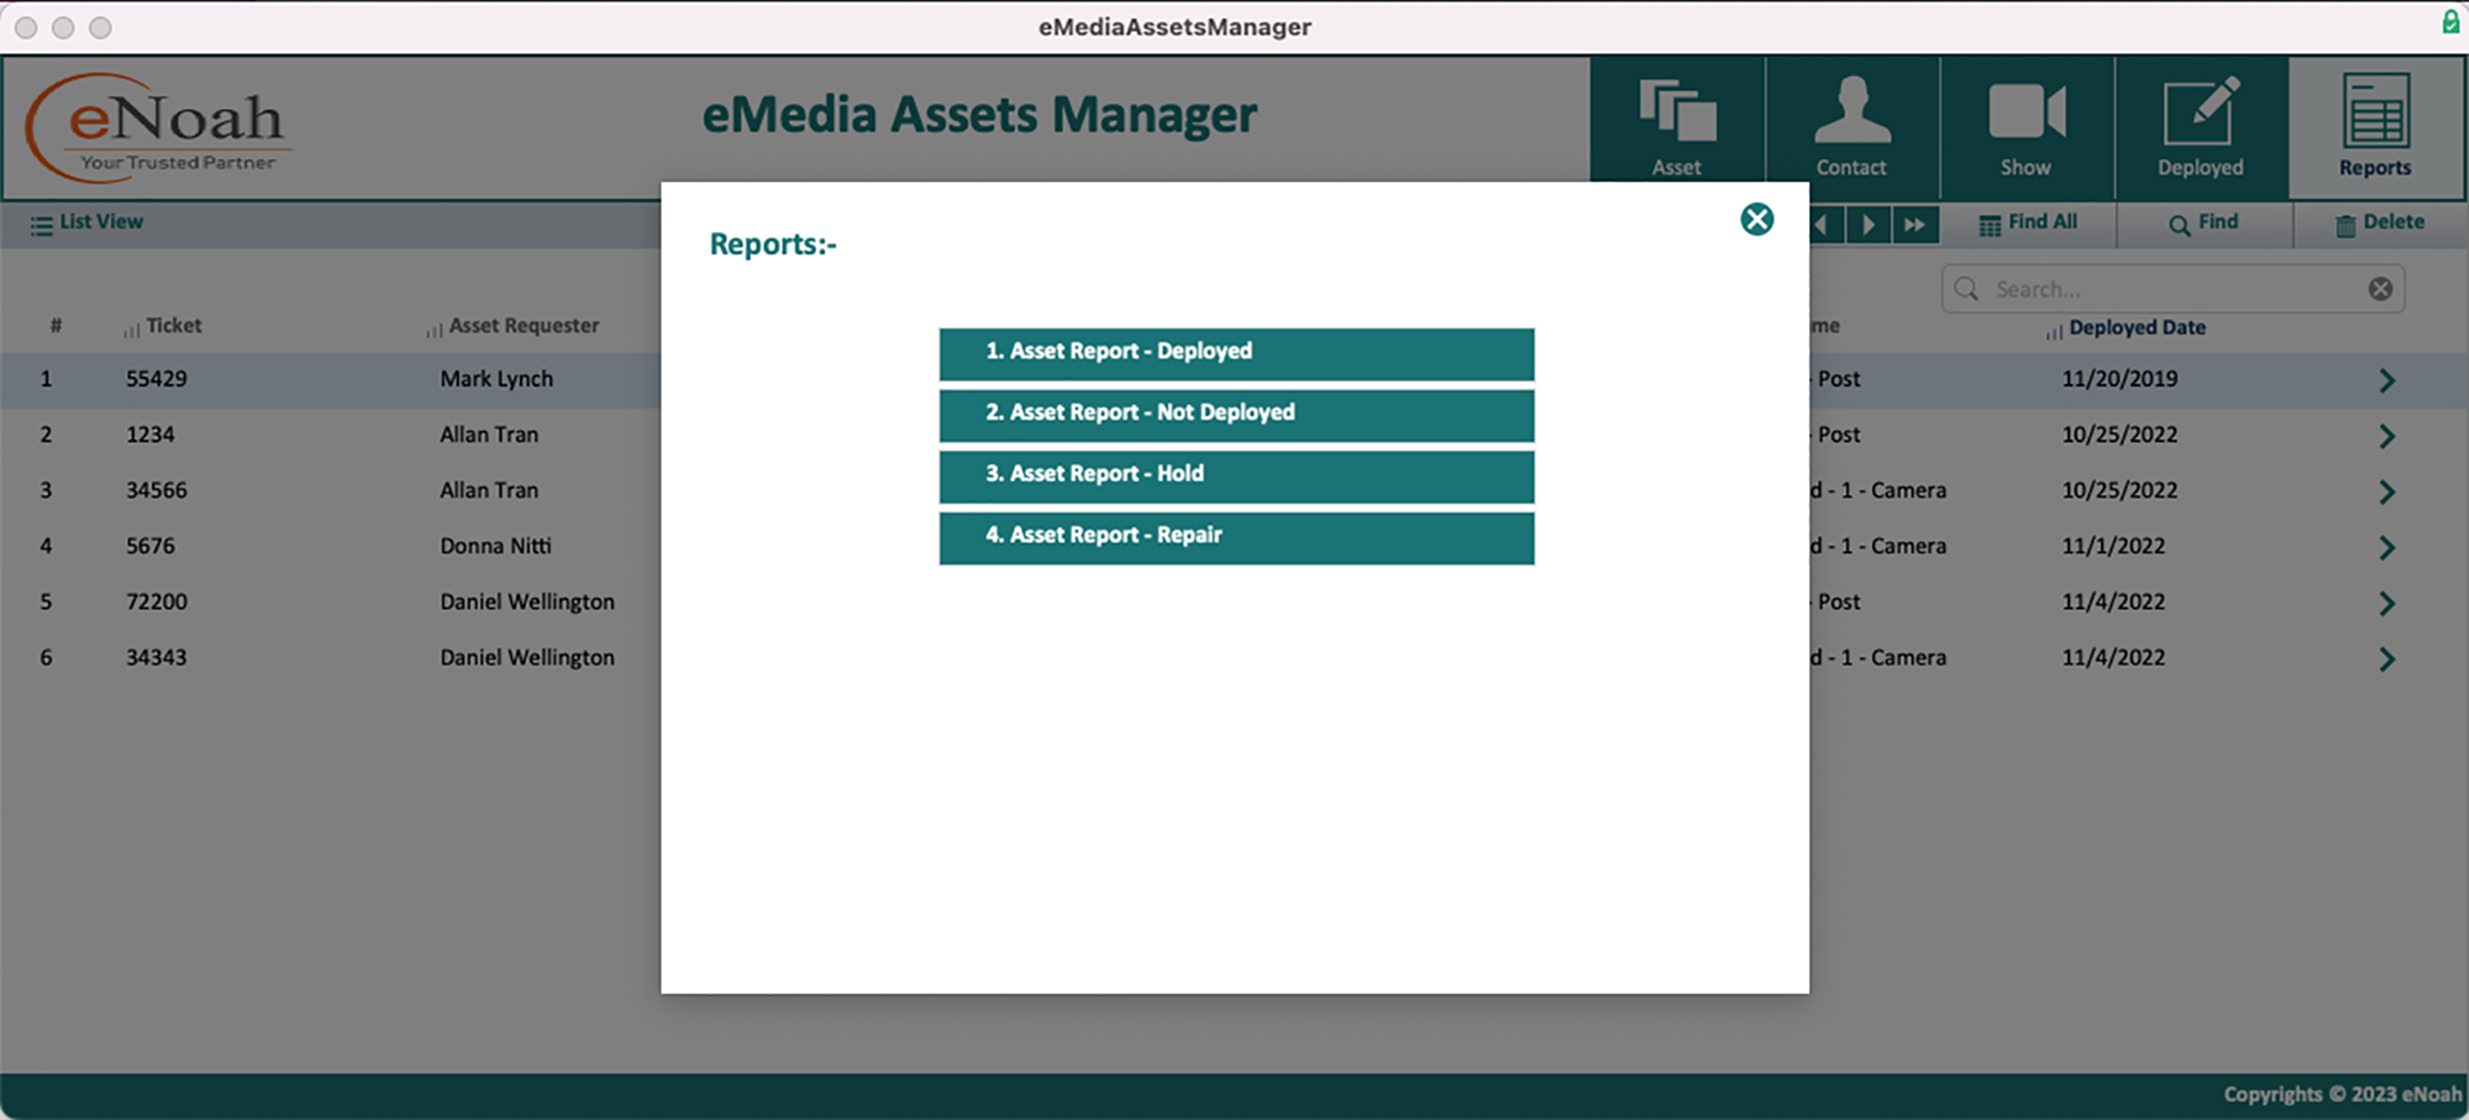The width and height of the screenshot is (2469, 1120).
Task: Select ticket 34343 cell
Action: click(x=156, y=658)
